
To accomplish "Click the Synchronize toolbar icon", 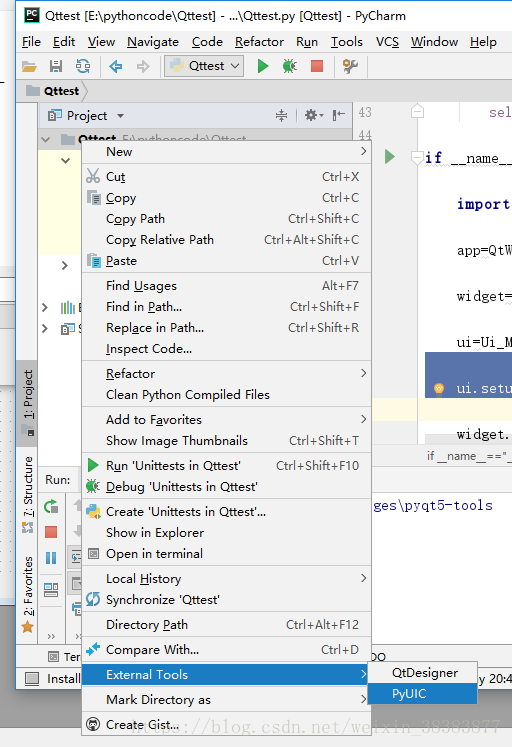I will 83,66.
